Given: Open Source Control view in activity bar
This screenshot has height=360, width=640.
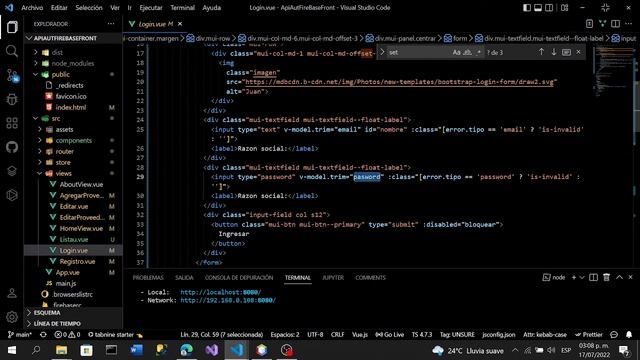Looking at the screenshot, I should tap(12, 75).
